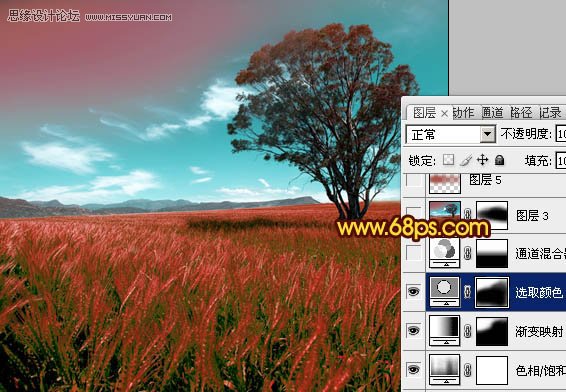566x392 pixels.
Task: Select the 渐变映射 layer name
Action: (539, 331)
